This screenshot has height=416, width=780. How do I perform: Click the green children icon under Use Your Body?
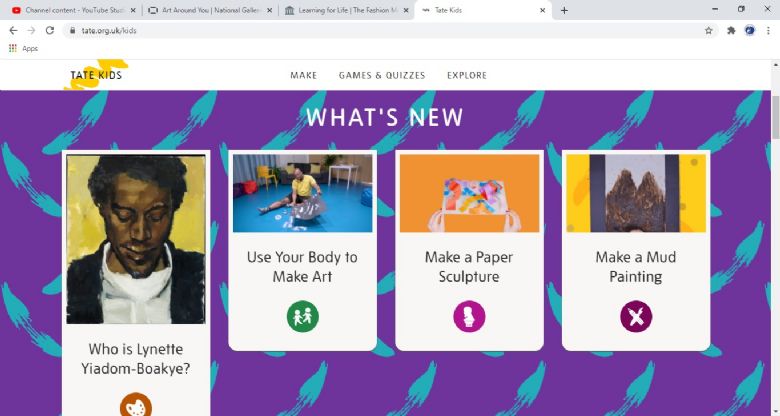302,316
